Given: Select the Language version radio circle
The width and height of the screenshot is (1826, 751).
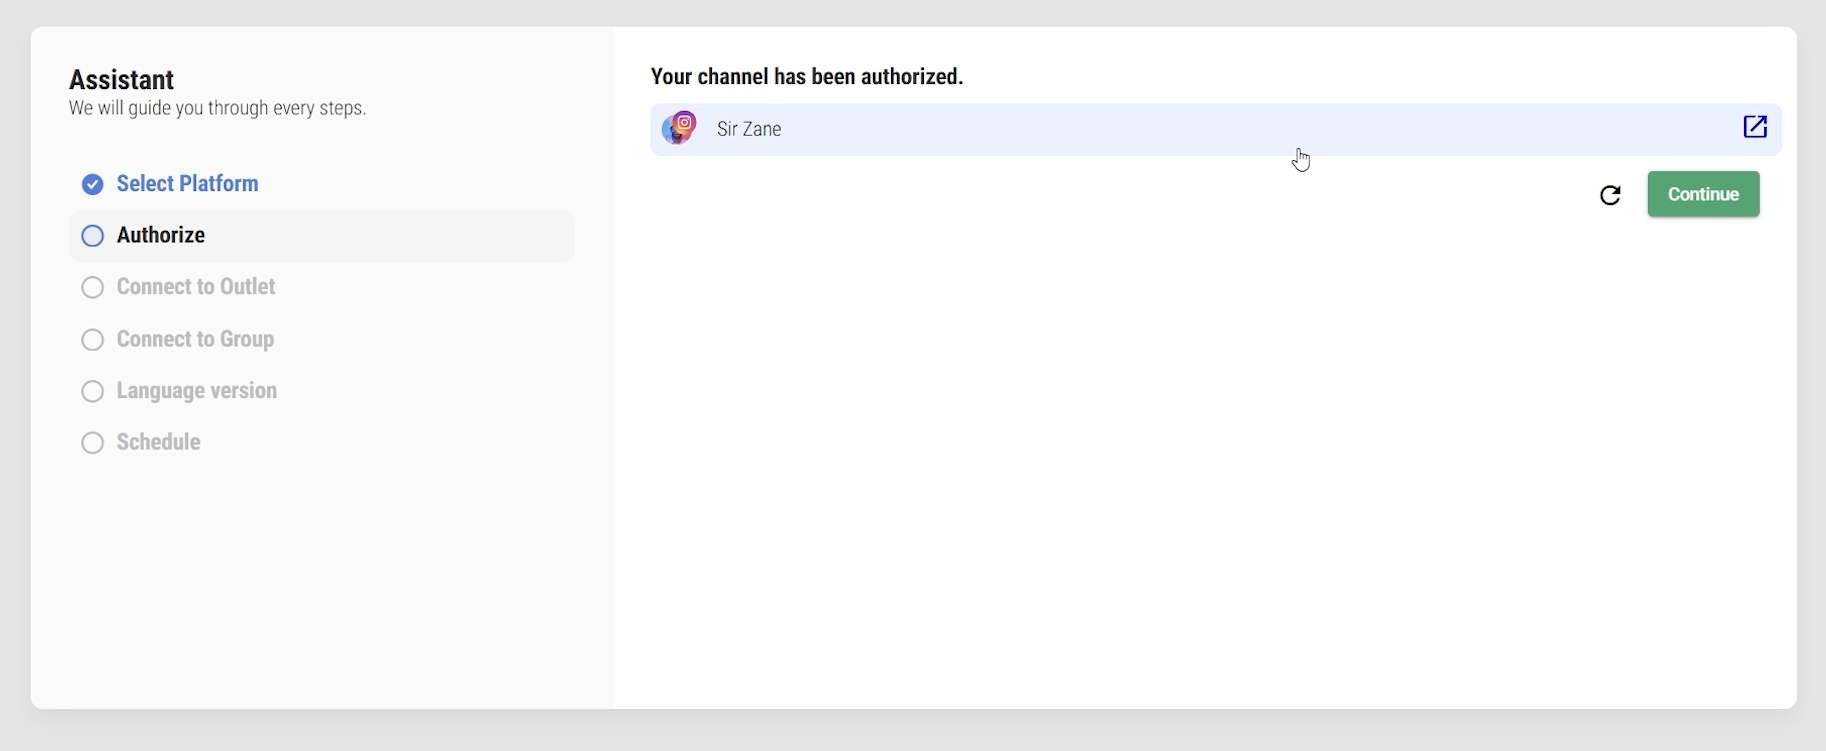Looking at the screenshot, I should (93, 391).
